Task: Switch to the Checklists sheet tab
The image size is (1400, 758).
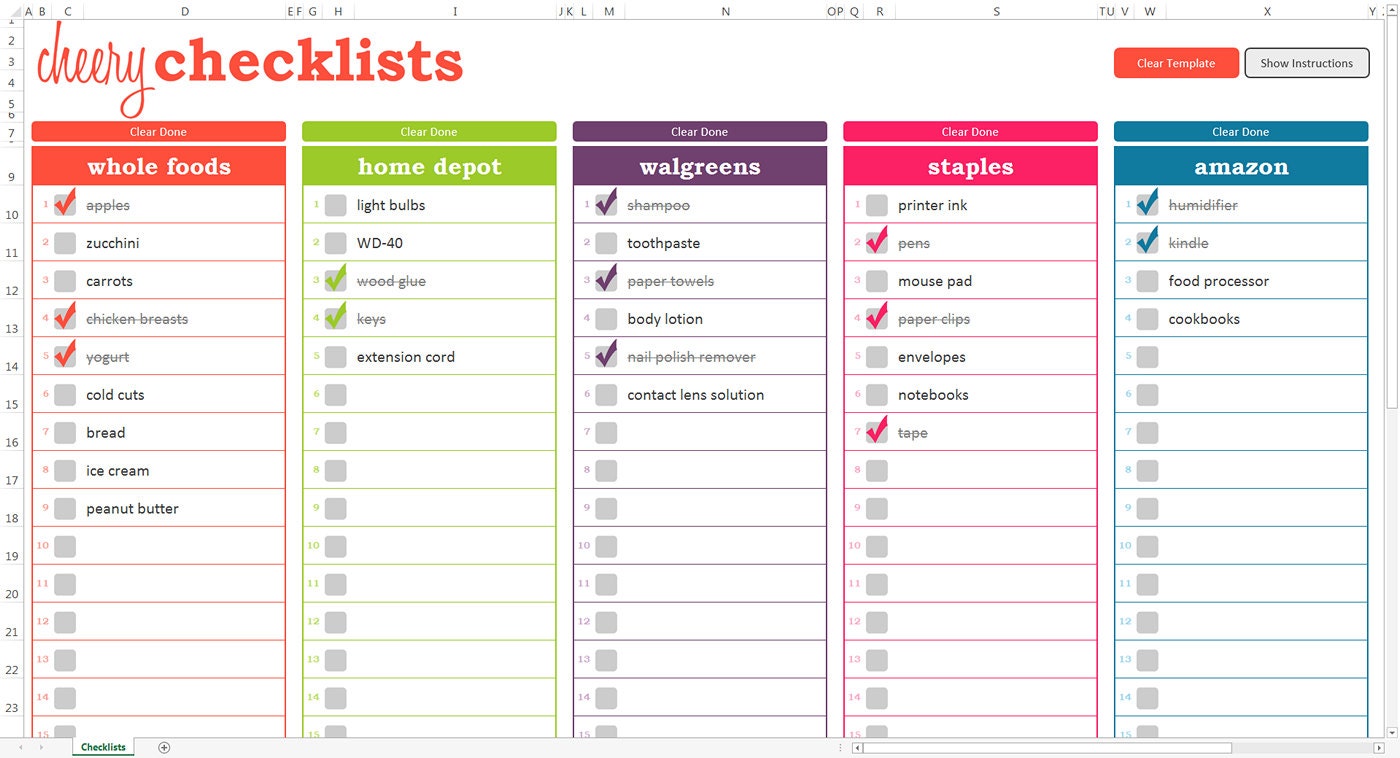Action: (102, 747)
